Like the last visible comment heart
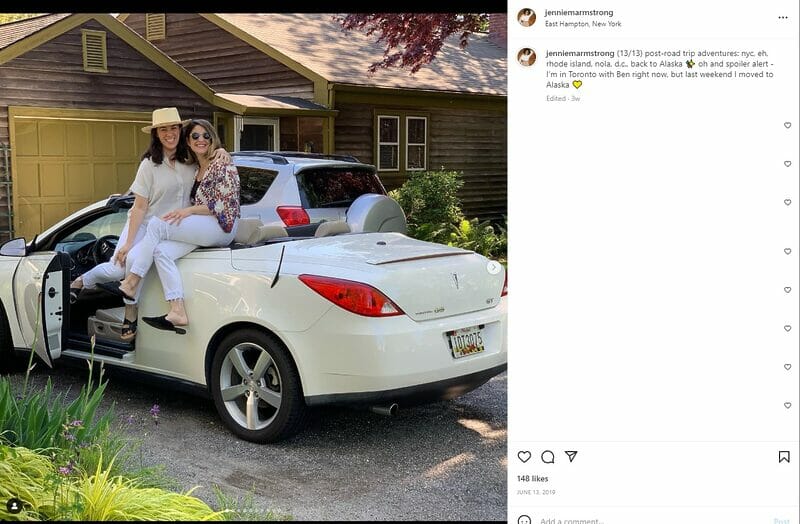The image size is (800, 524). tap(787, 405)
